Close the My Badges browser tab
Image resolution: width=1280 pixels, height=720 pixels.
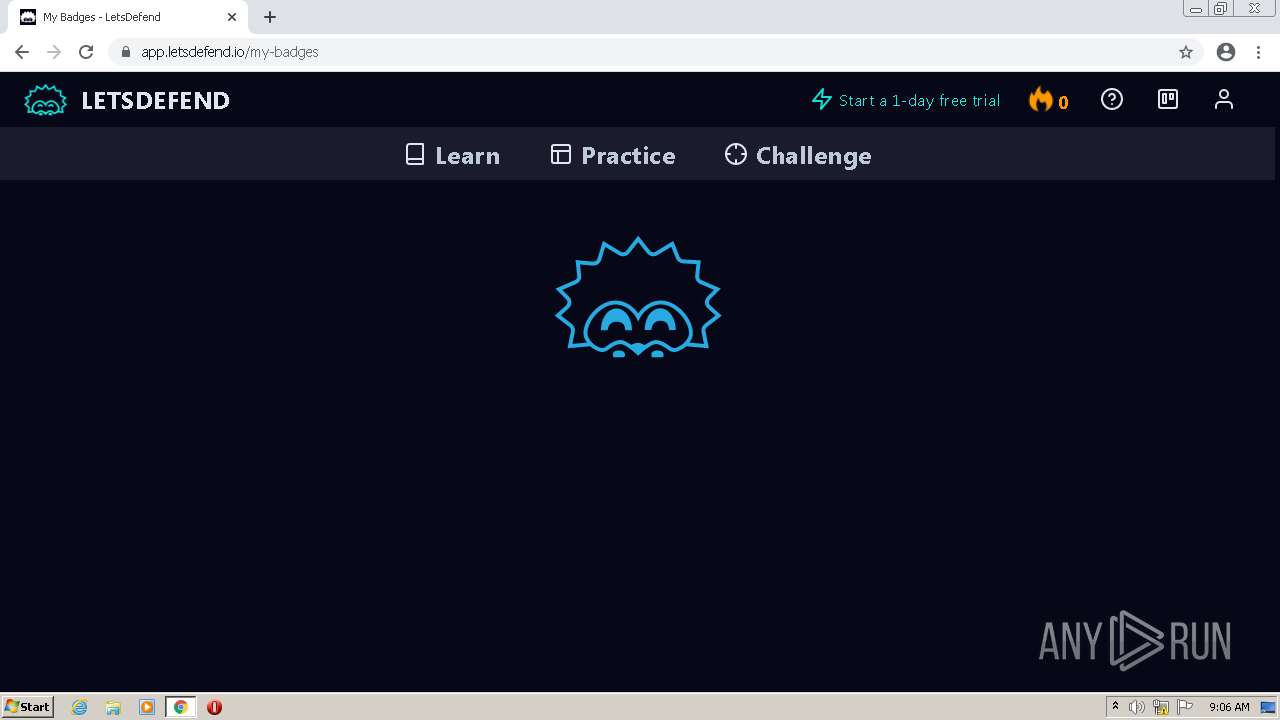[231, 17]
